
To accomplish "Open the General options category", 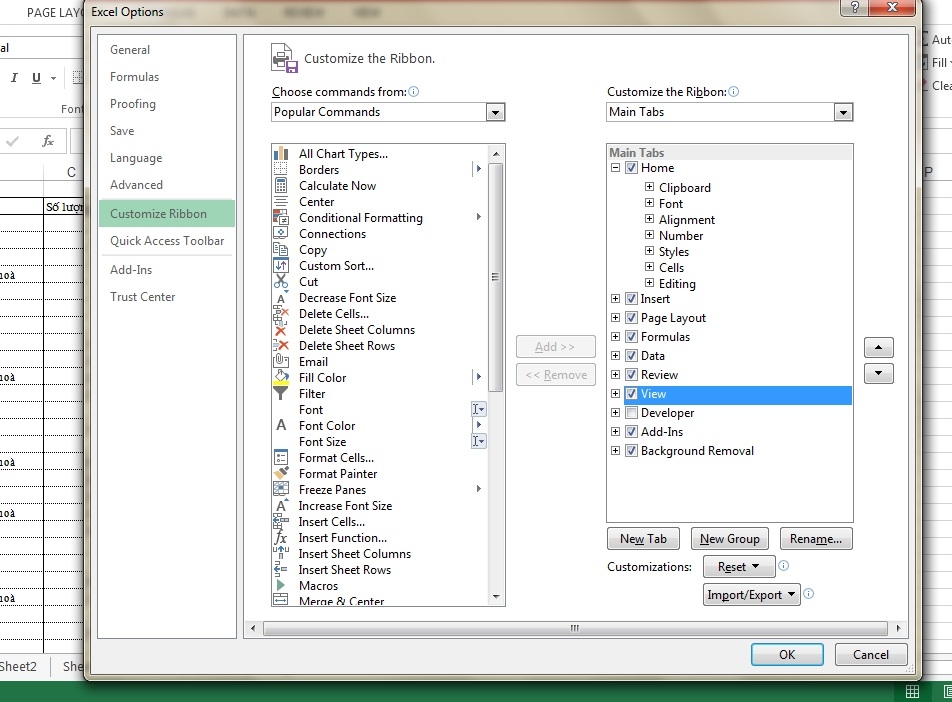I will pyautogui.click(x=130, y=50).
